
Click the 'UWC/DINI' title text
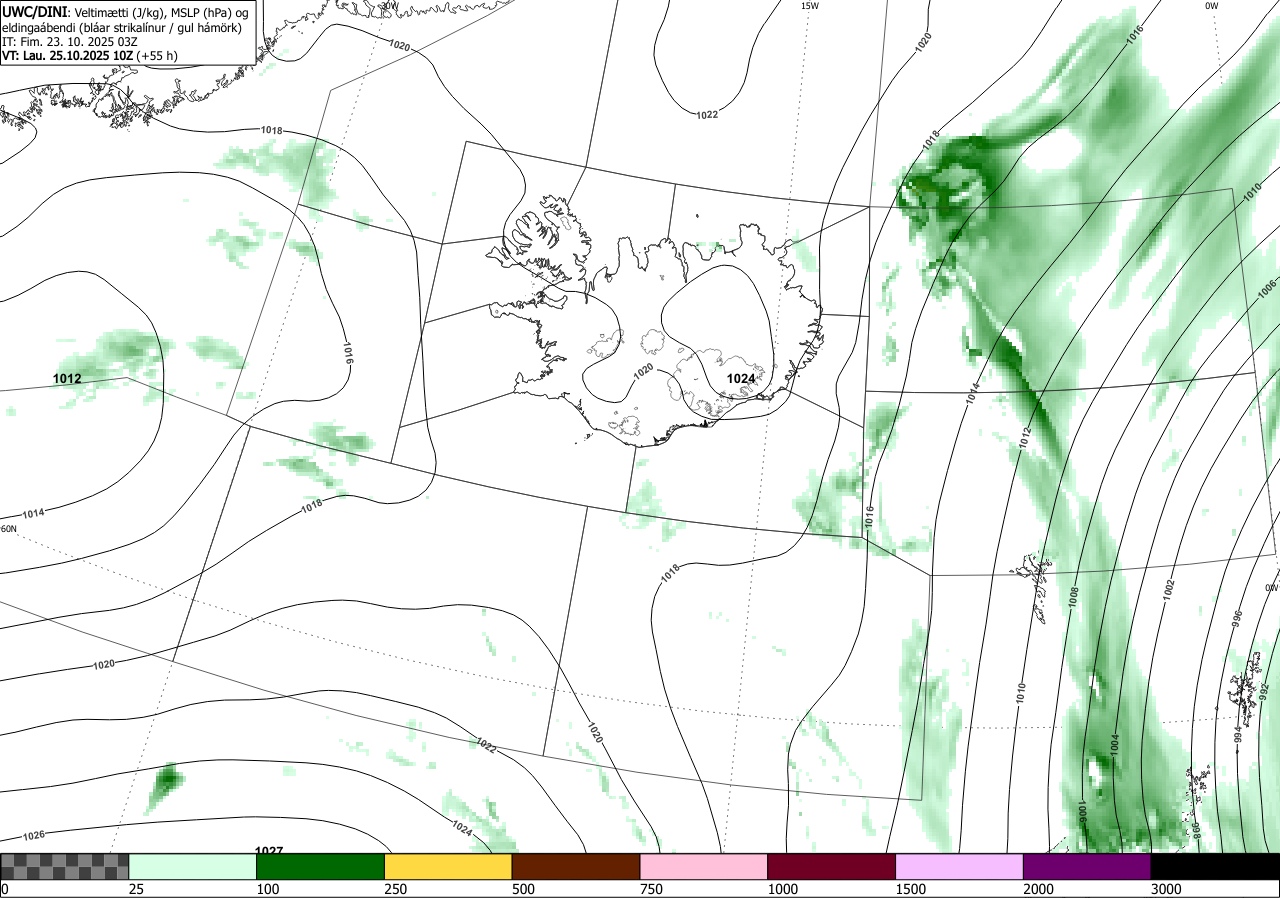click(35, 11)
